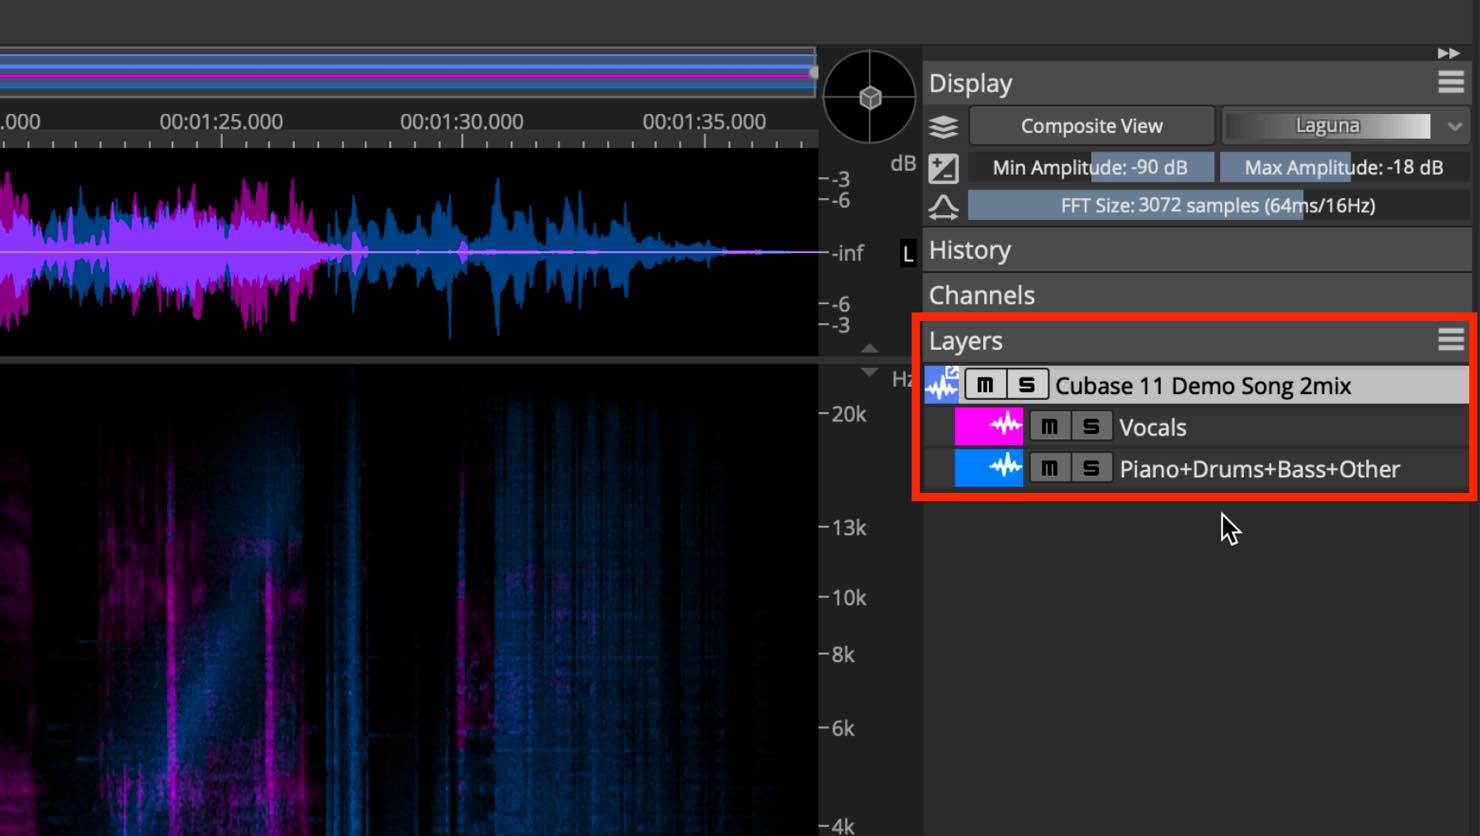The height and width of the screenshot is (836, 1480).
Task: Solo the Piano+Drums+Bass+Other layer
Action: pyautogui.click(x=1091, y=469)
